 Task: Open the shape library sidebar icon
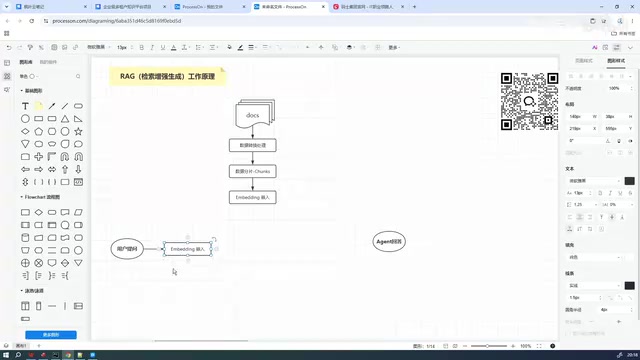tap(7, 76)
